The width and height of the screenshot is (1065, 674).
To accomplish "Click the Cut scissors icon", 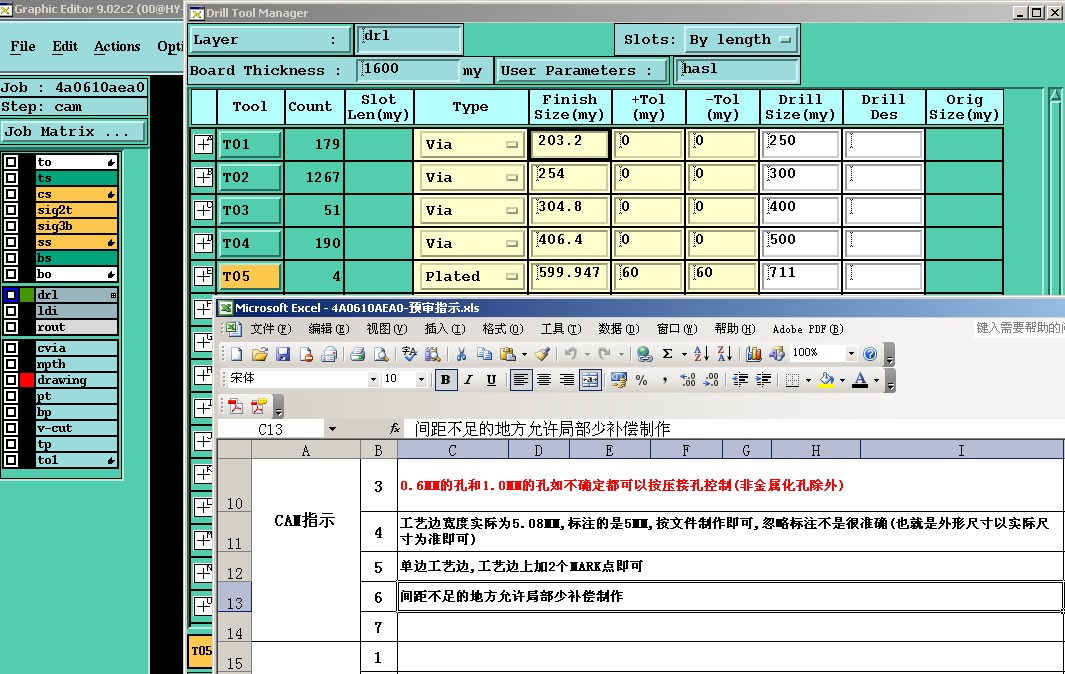I will tap(461, 354).
